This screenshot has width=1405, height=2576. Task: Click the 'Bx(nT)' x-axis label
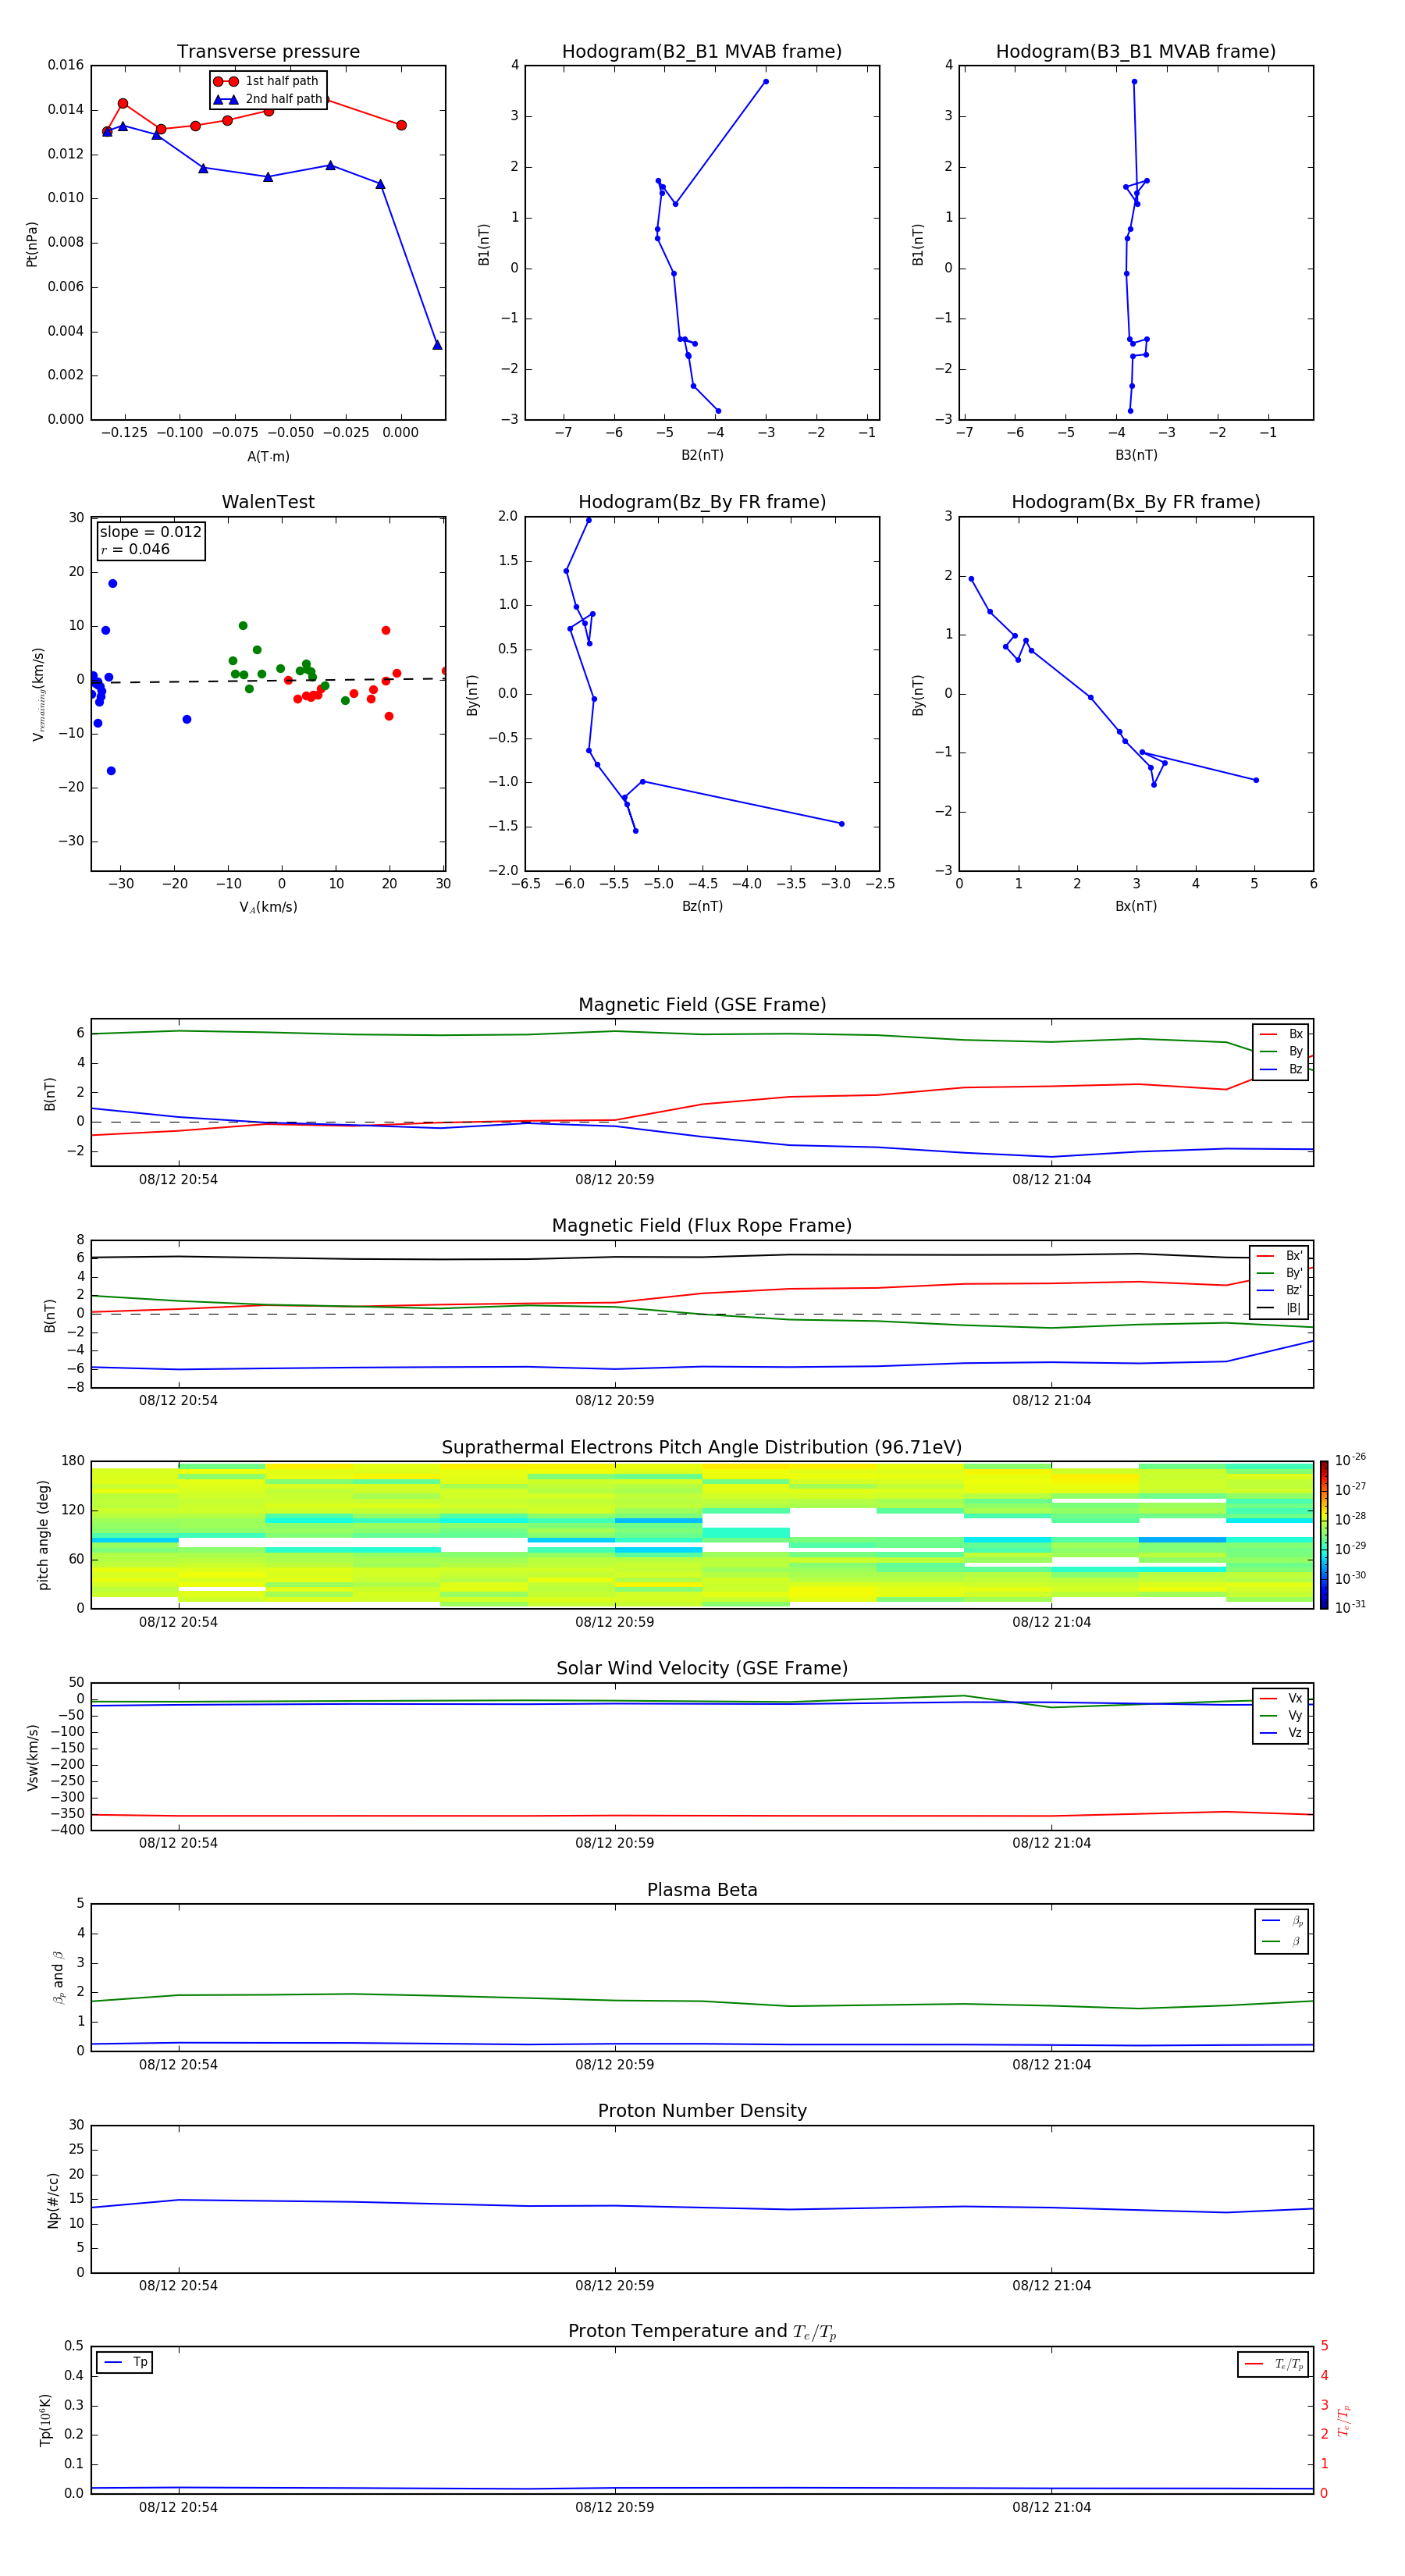pyautogui.click(x=1136, y=907)
